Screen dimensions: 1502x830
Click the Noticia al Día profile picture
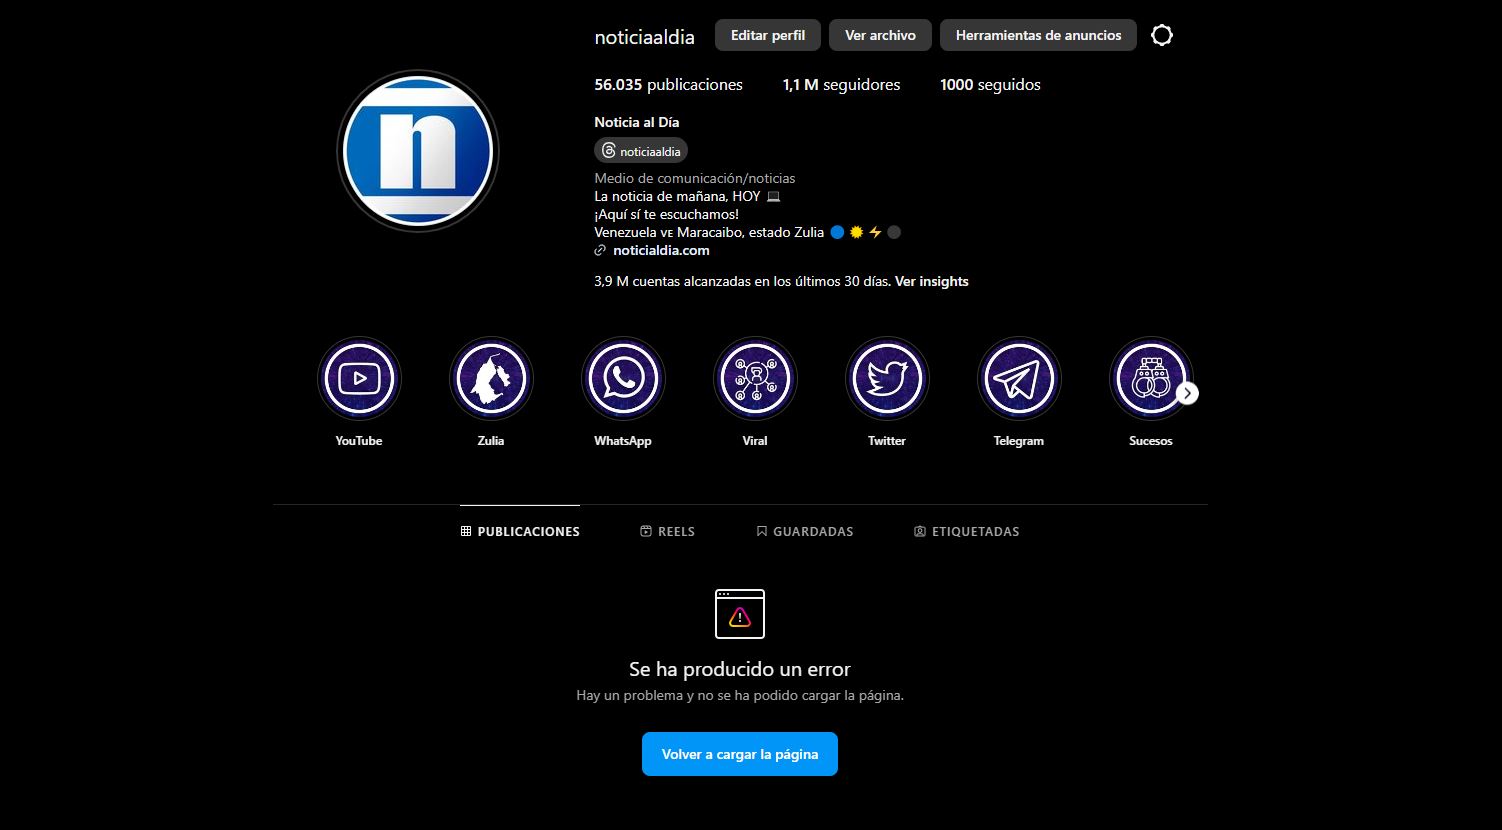tap(418, 151)
